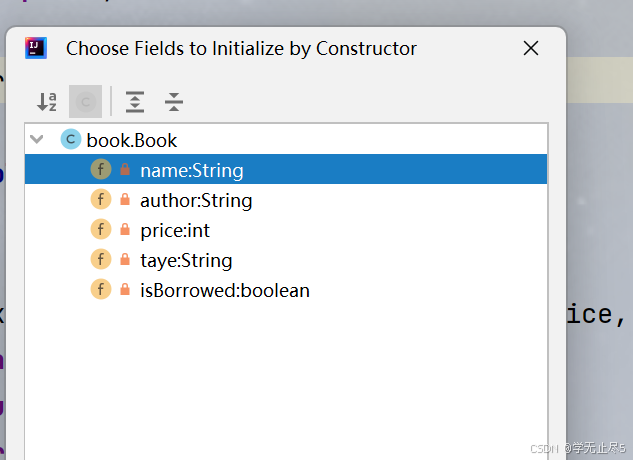Toggle the show classes toolbar button
Viewport: 633px width, 460px height.
click(x=86, y=101)
